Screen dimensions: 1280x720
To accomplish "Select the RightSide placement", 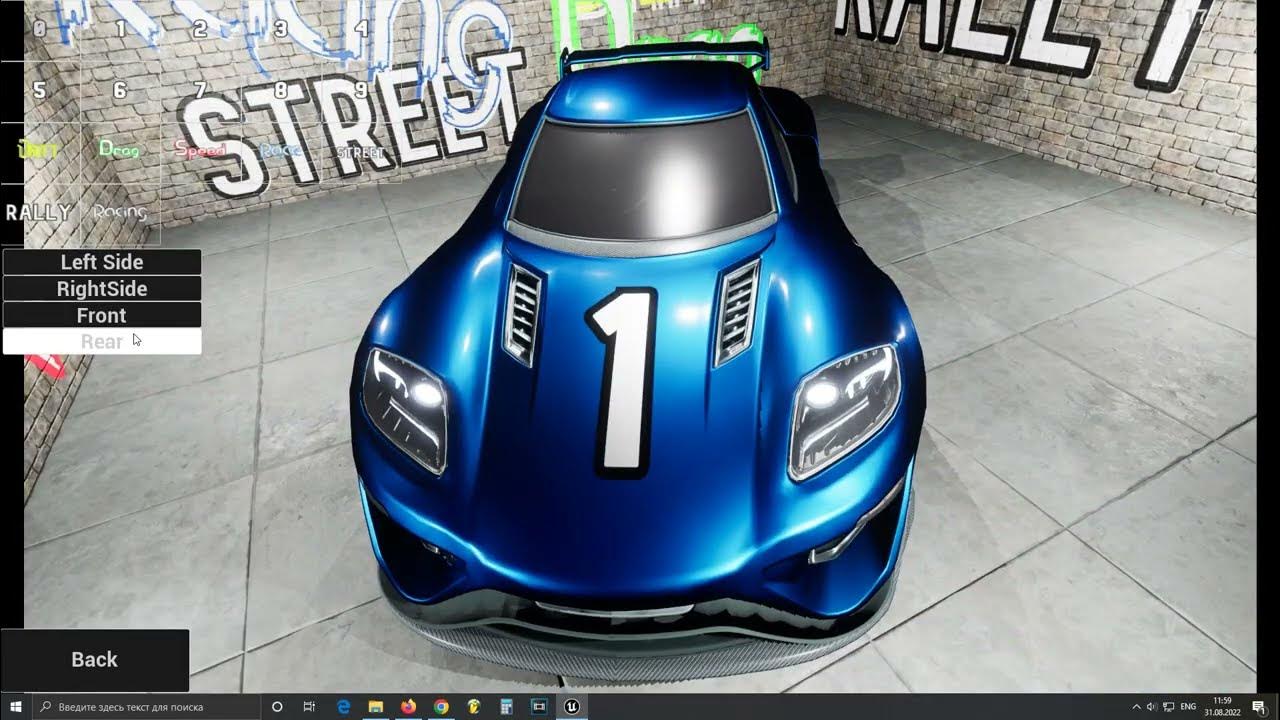I will 102,289.
